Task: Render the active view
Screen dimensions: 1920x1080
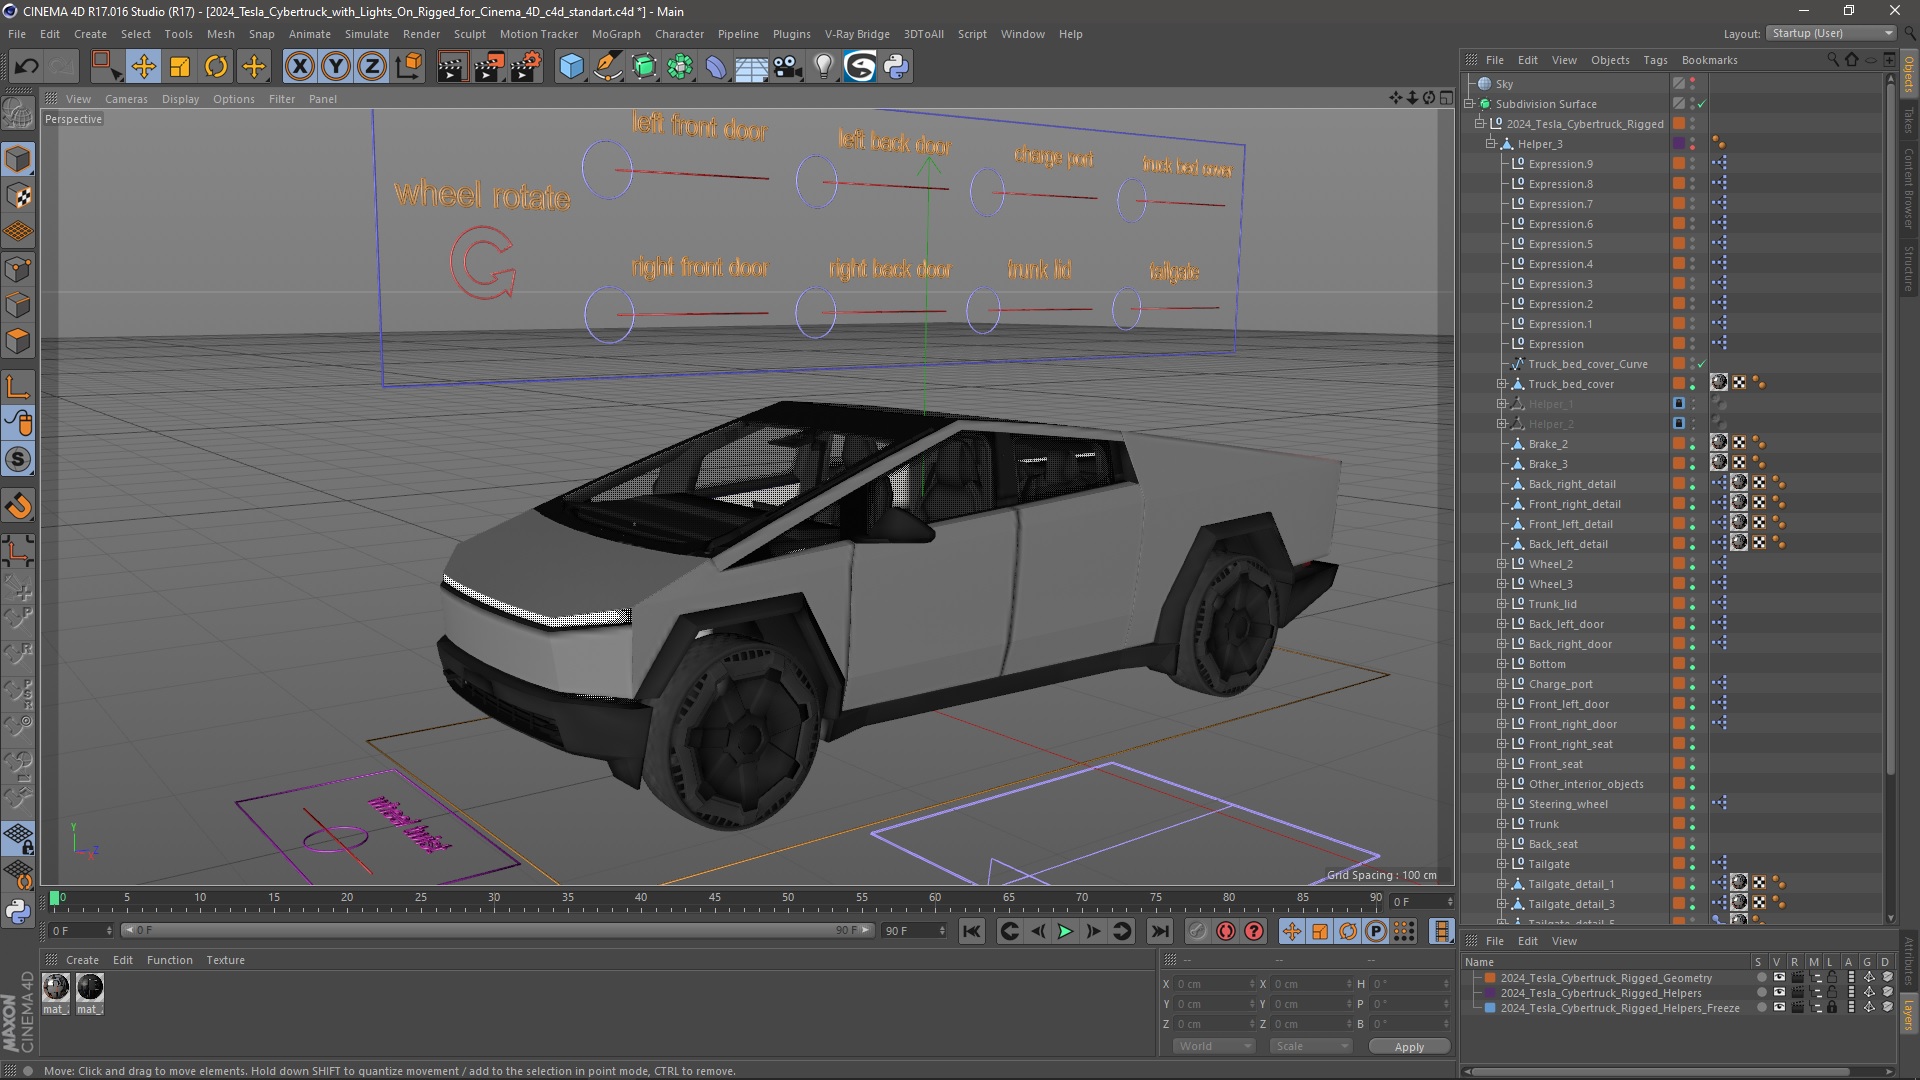Action: point(452,67)
